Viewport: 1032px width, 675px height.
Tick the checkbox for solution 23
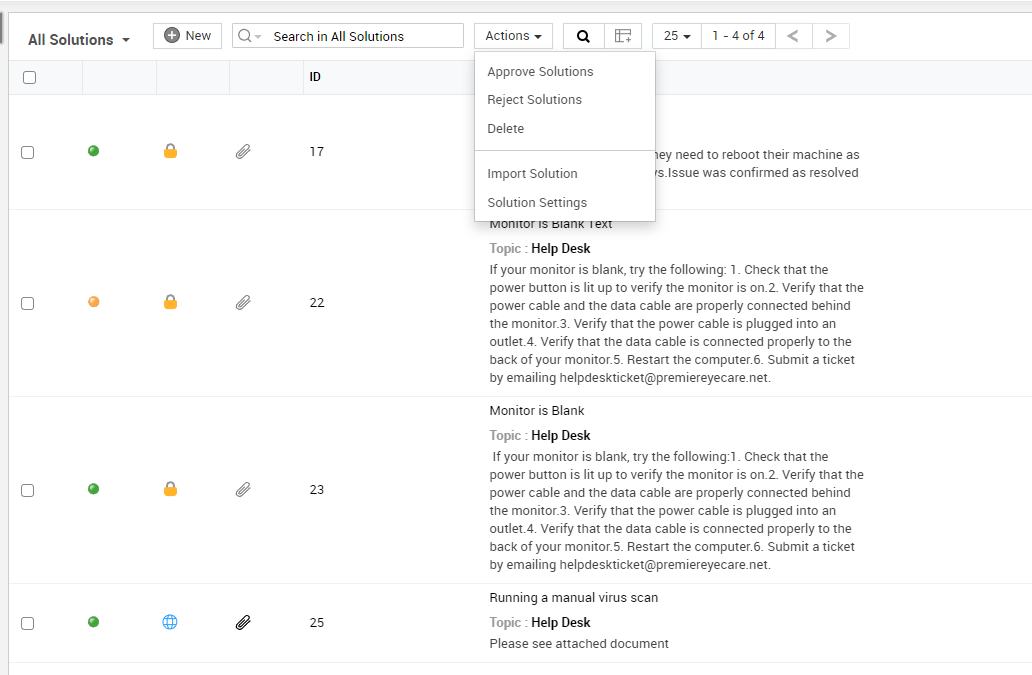click(28, 490)
